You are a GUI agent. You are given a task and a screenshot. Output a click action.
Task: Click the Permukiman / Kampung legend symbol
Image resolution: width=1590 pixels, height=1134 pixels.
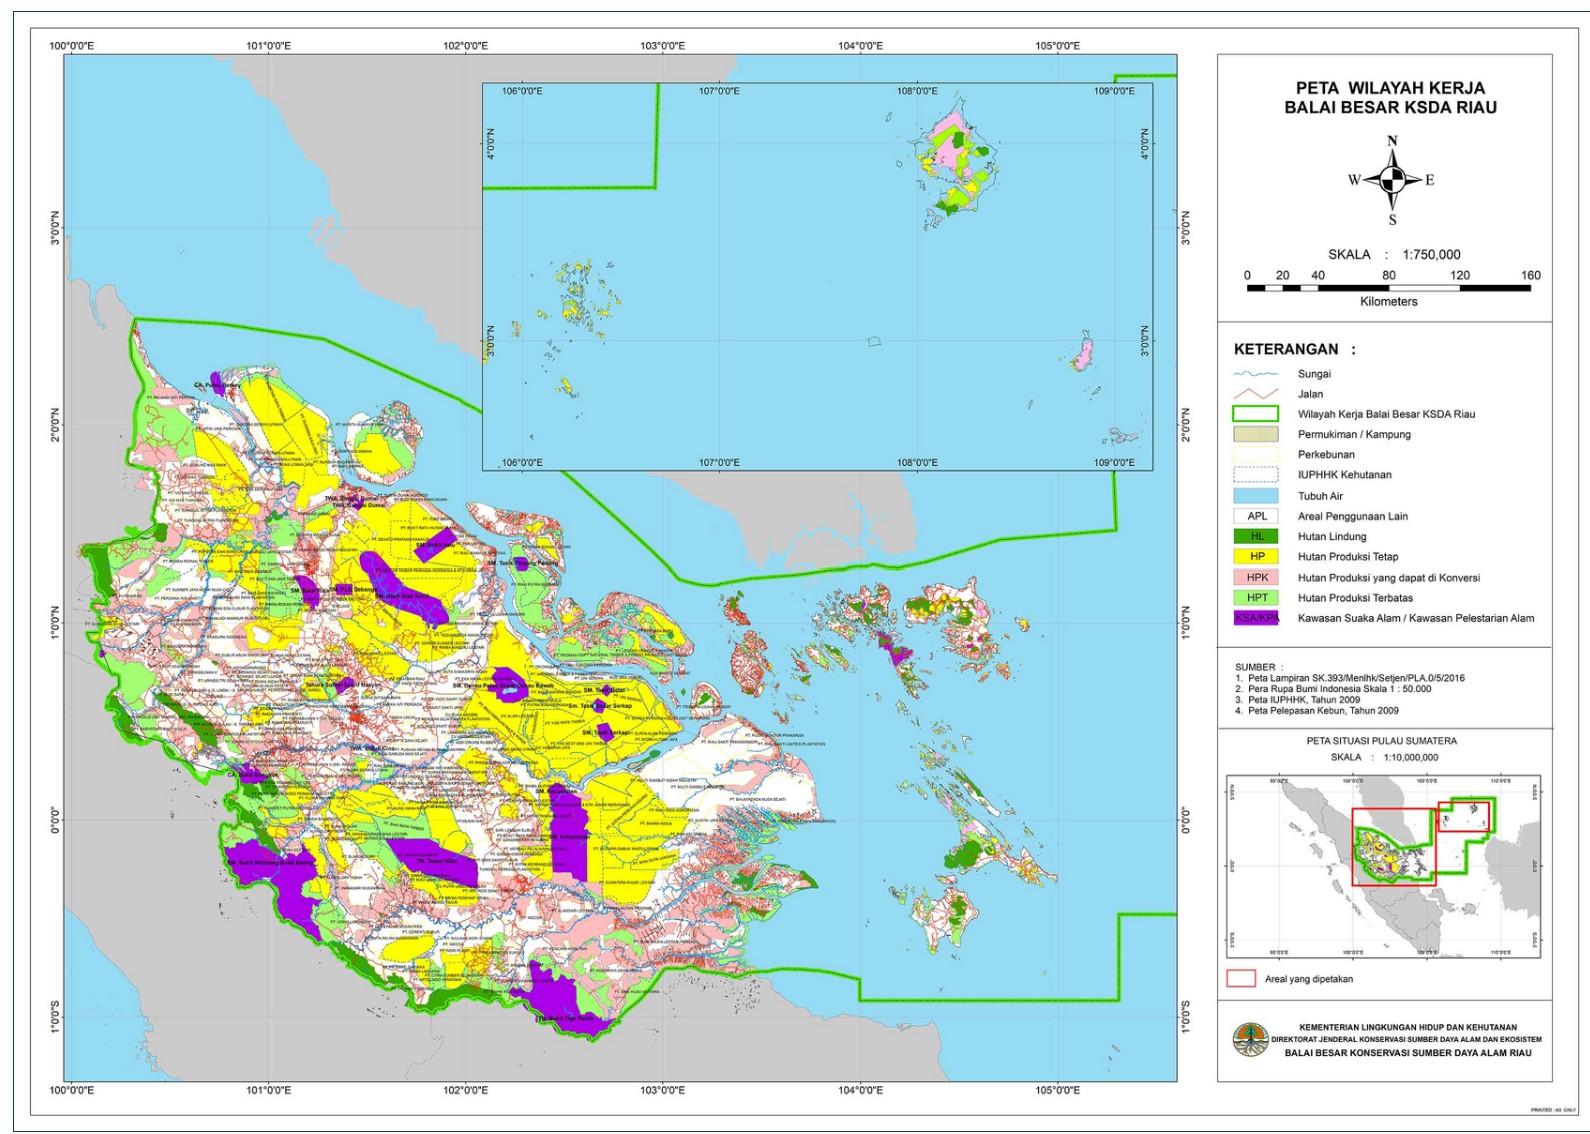tap(1256, 434)
